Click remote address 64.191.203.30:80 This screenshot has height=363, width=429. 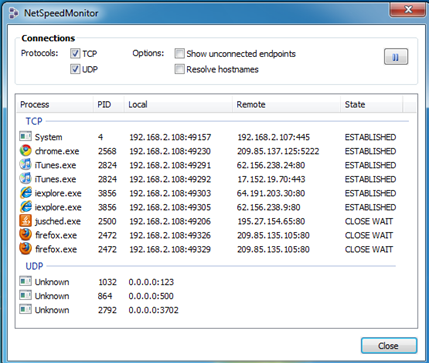tap(271, 193)
